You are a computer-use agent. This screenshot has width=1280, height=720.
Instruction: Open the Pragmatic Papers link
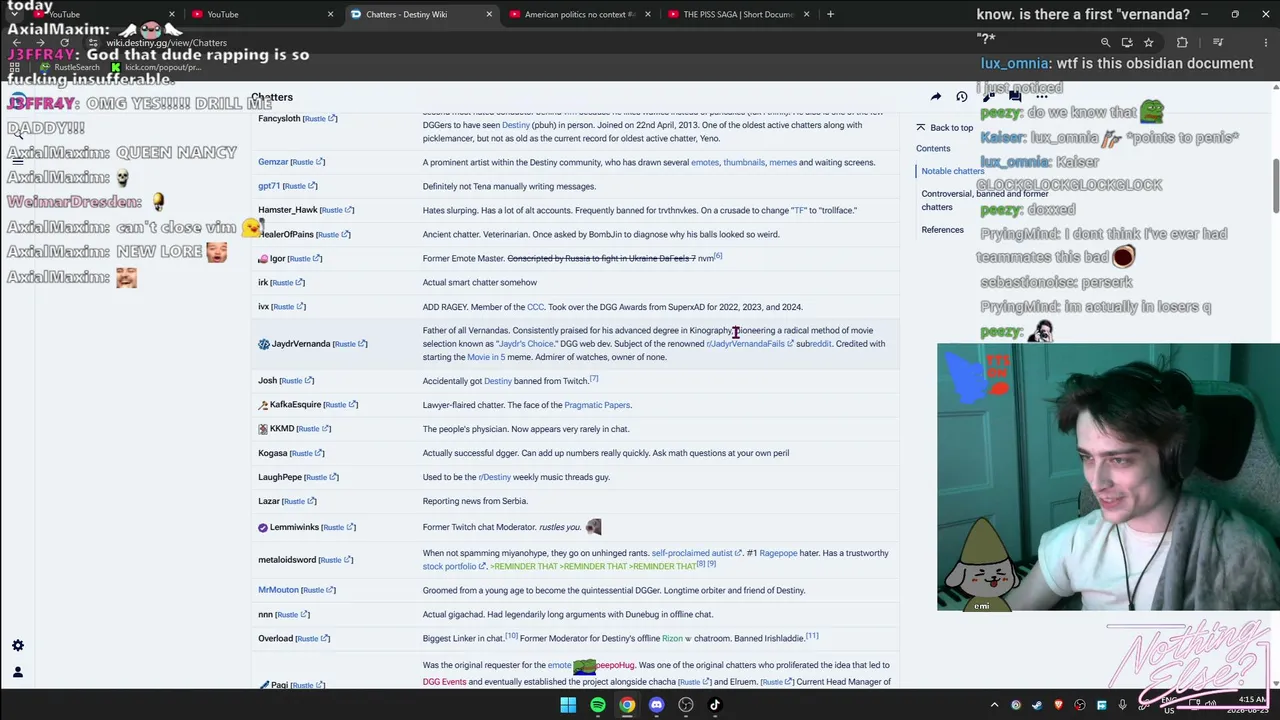point(597,405)
